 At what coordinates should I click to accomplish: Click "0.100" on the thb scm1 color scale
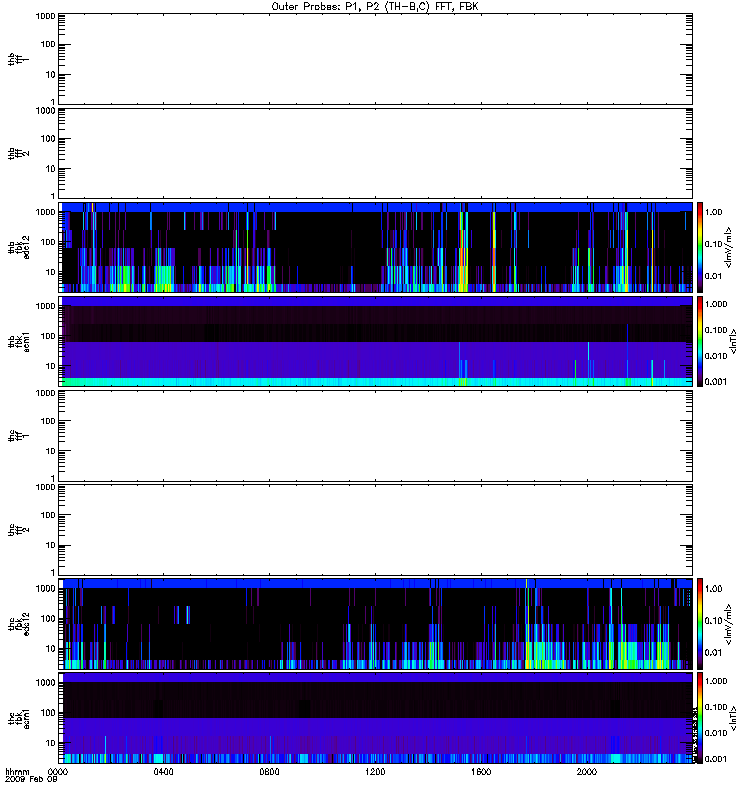tap(716, 330)
